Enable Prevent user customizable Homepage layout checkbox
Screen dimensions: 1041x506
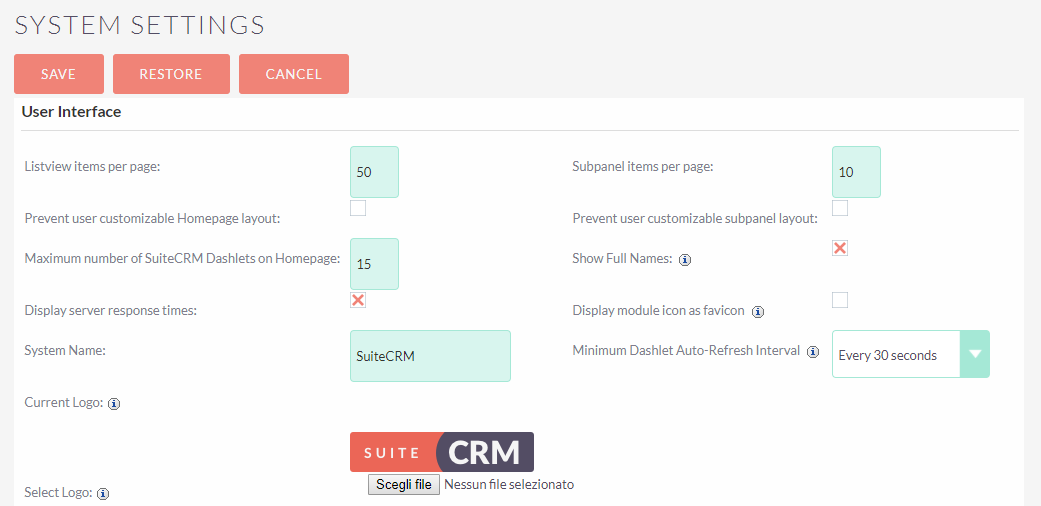click(x=358, y=208)
